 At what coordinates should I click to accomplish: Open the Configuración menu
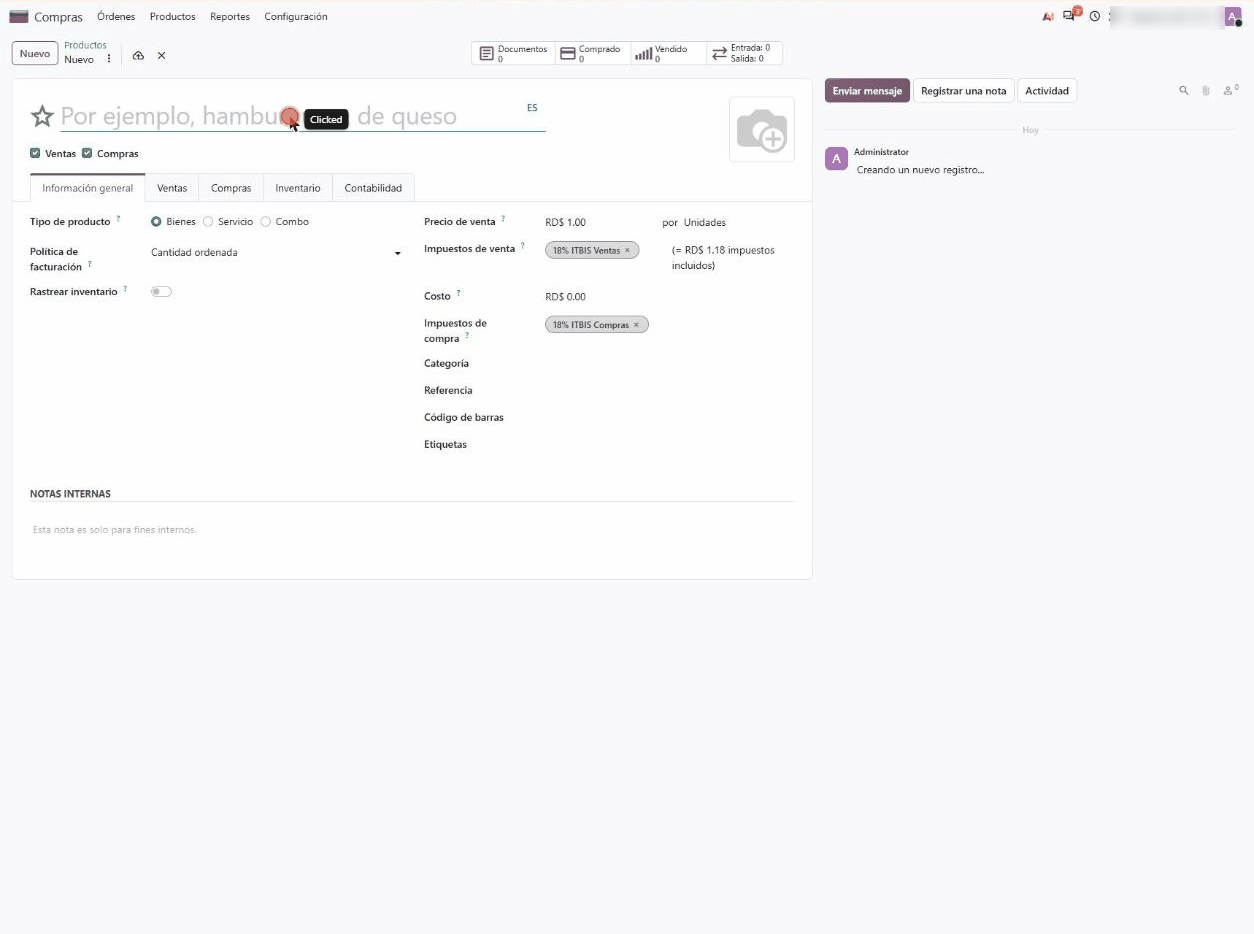(296, 17)
